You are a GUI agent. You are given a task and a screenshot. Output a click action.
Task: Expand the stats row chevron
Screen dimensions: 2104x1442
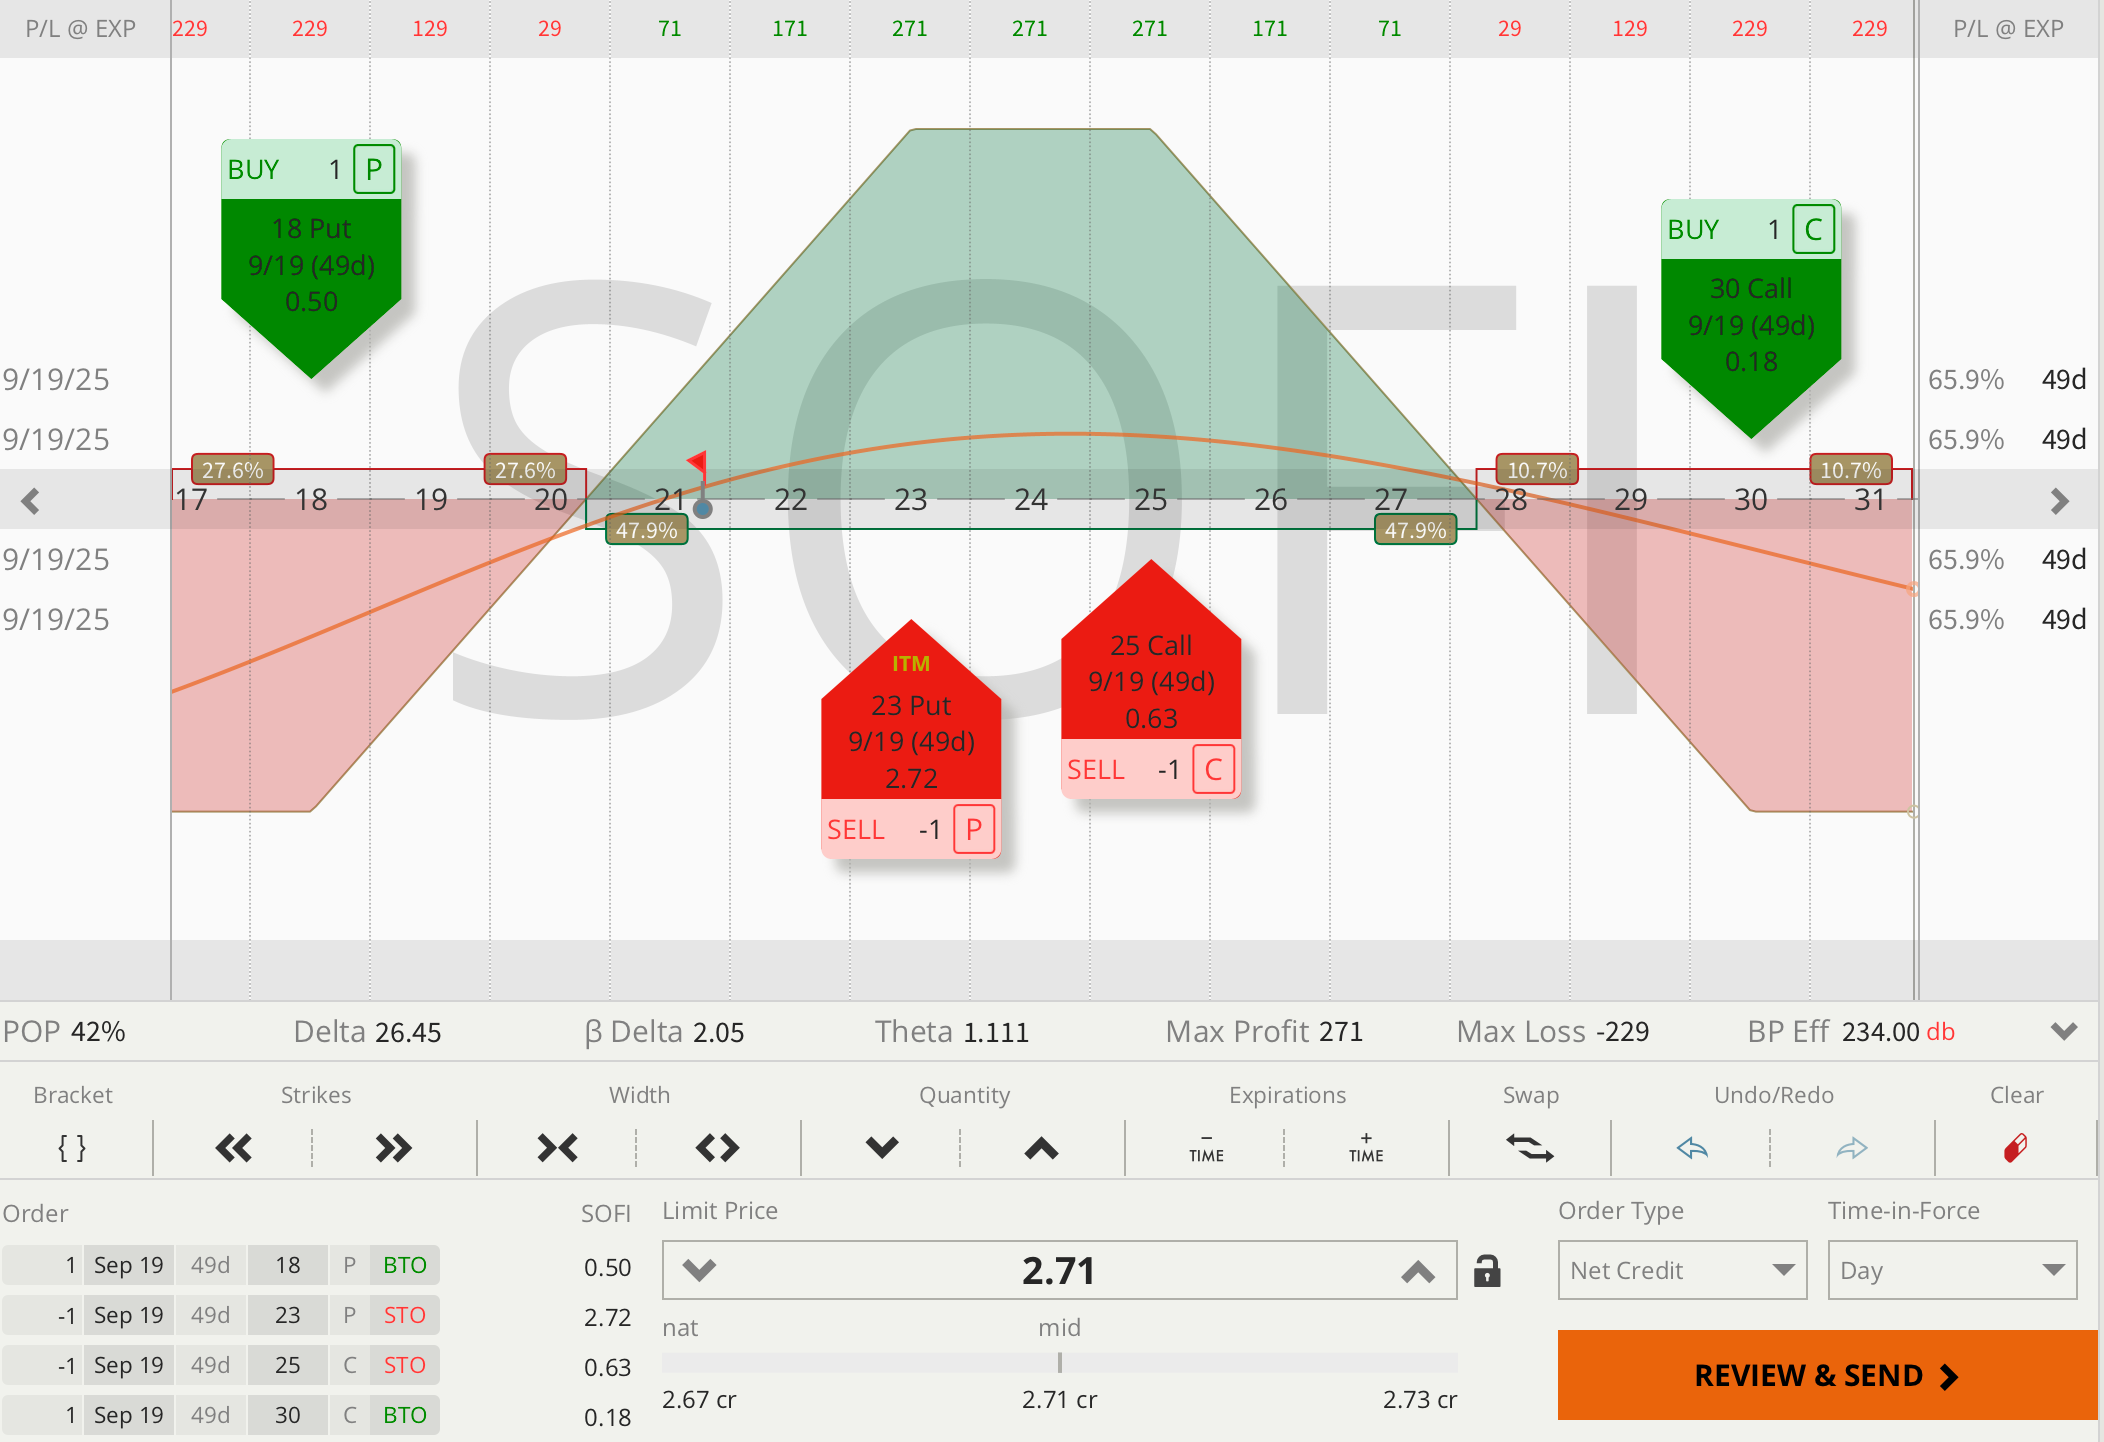2064,1031
